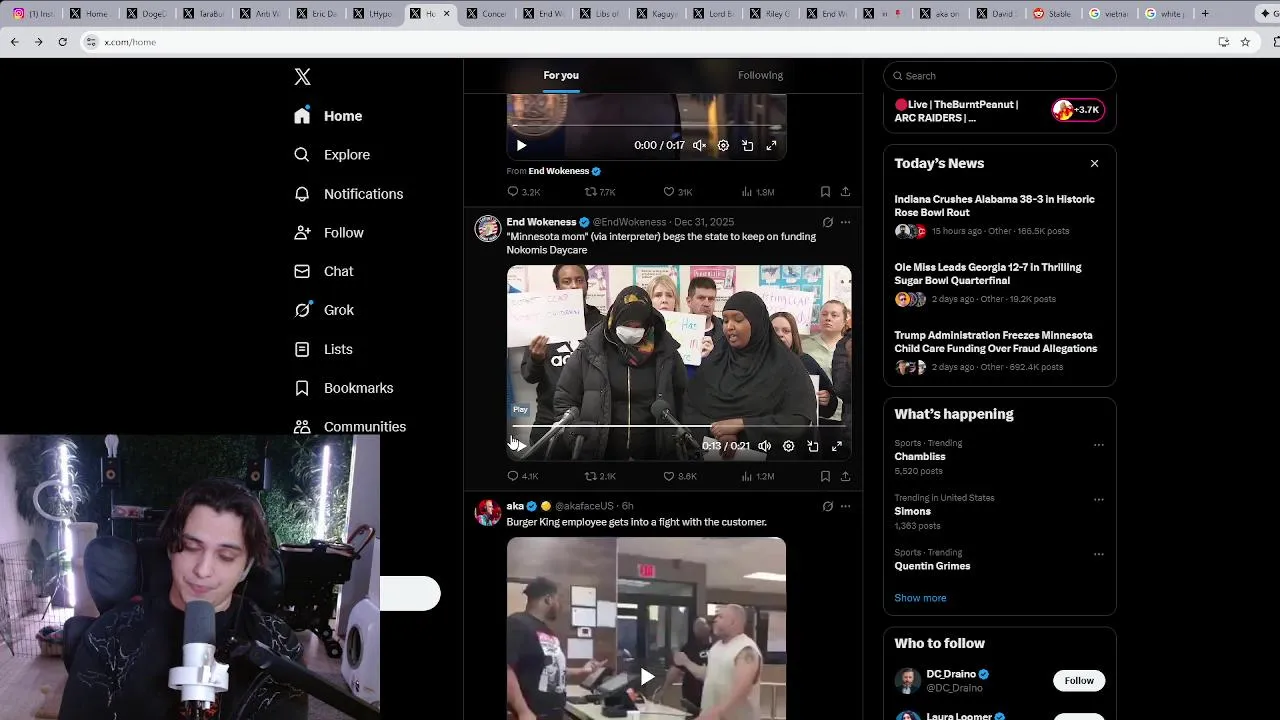
Task: Click Show more under What's happening
Action: coord(920,598)
